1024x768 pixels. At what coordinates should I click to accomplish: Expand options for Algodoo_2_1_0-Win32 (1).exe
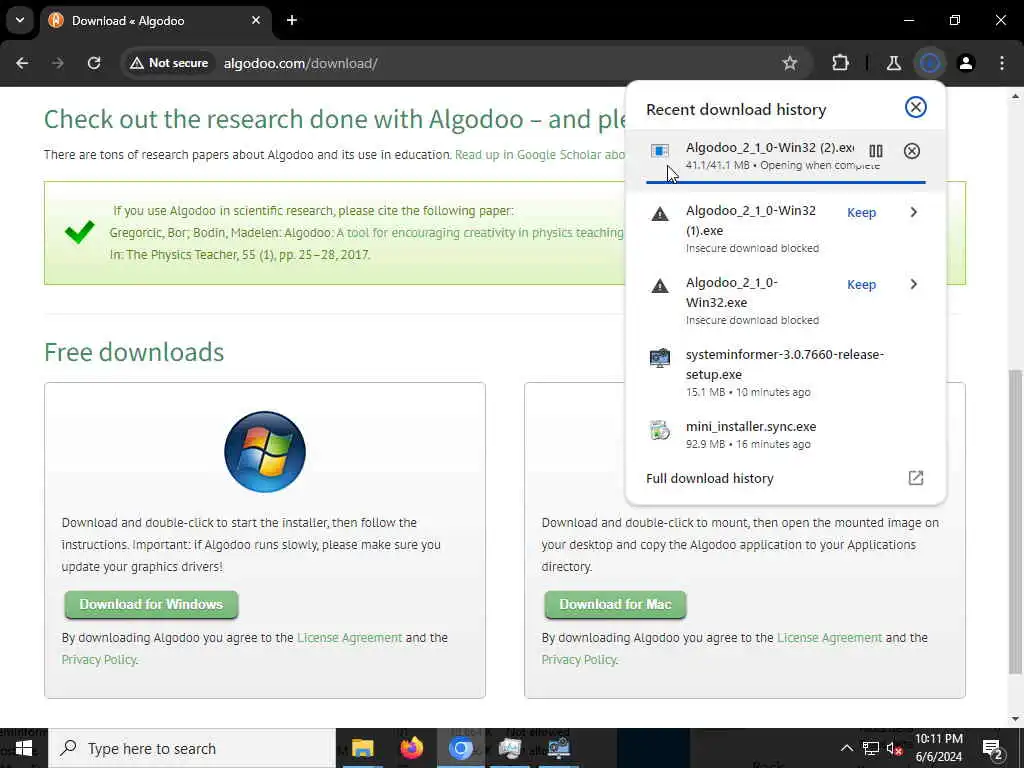pos(914,212)
